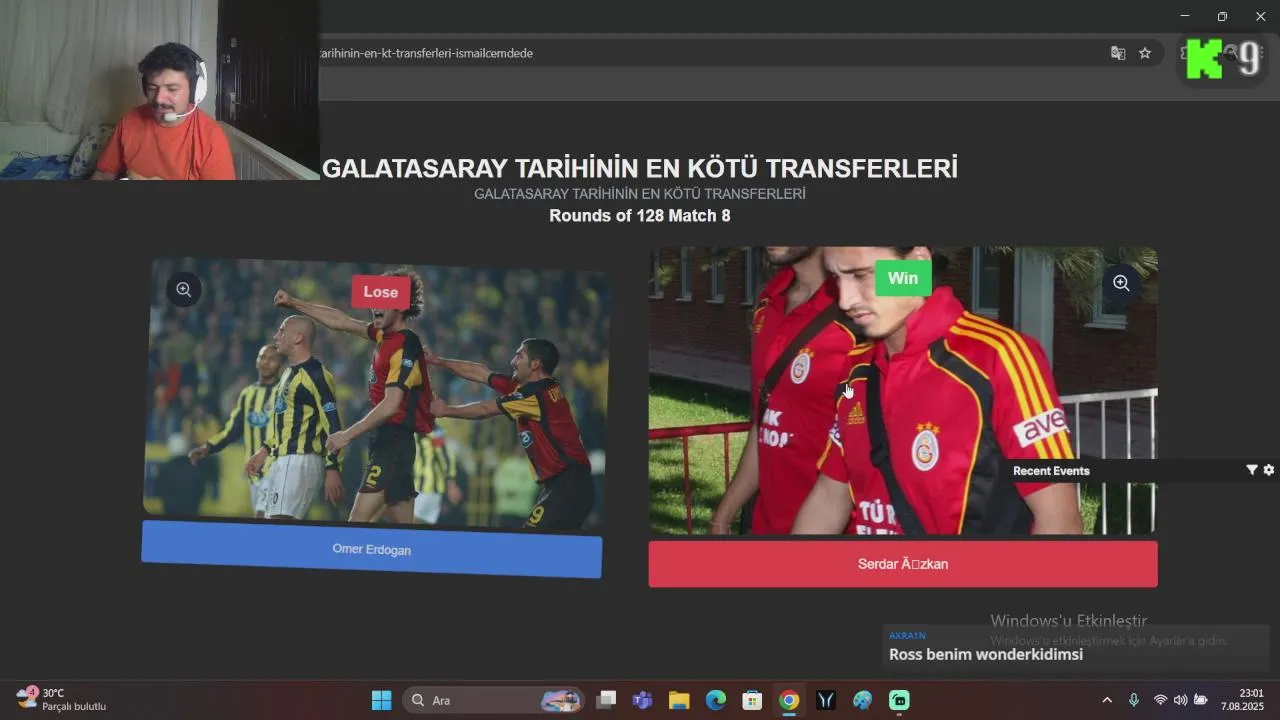The width and height of the screenshot is (1280, 720).
Task: Zoom into Serdar Özkan's photo with the magnifier
Action: coord(1121,283)
